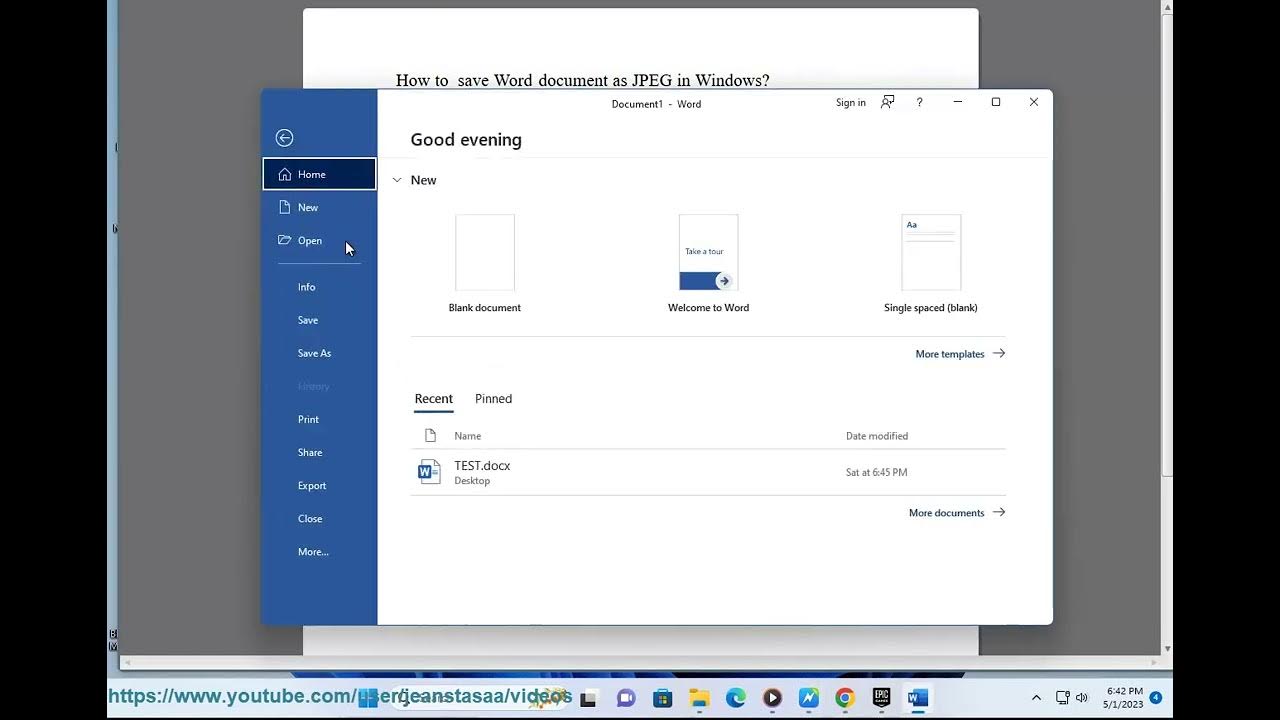
Task: Click the back arrow in Word backstage
Action: [284, 138]
